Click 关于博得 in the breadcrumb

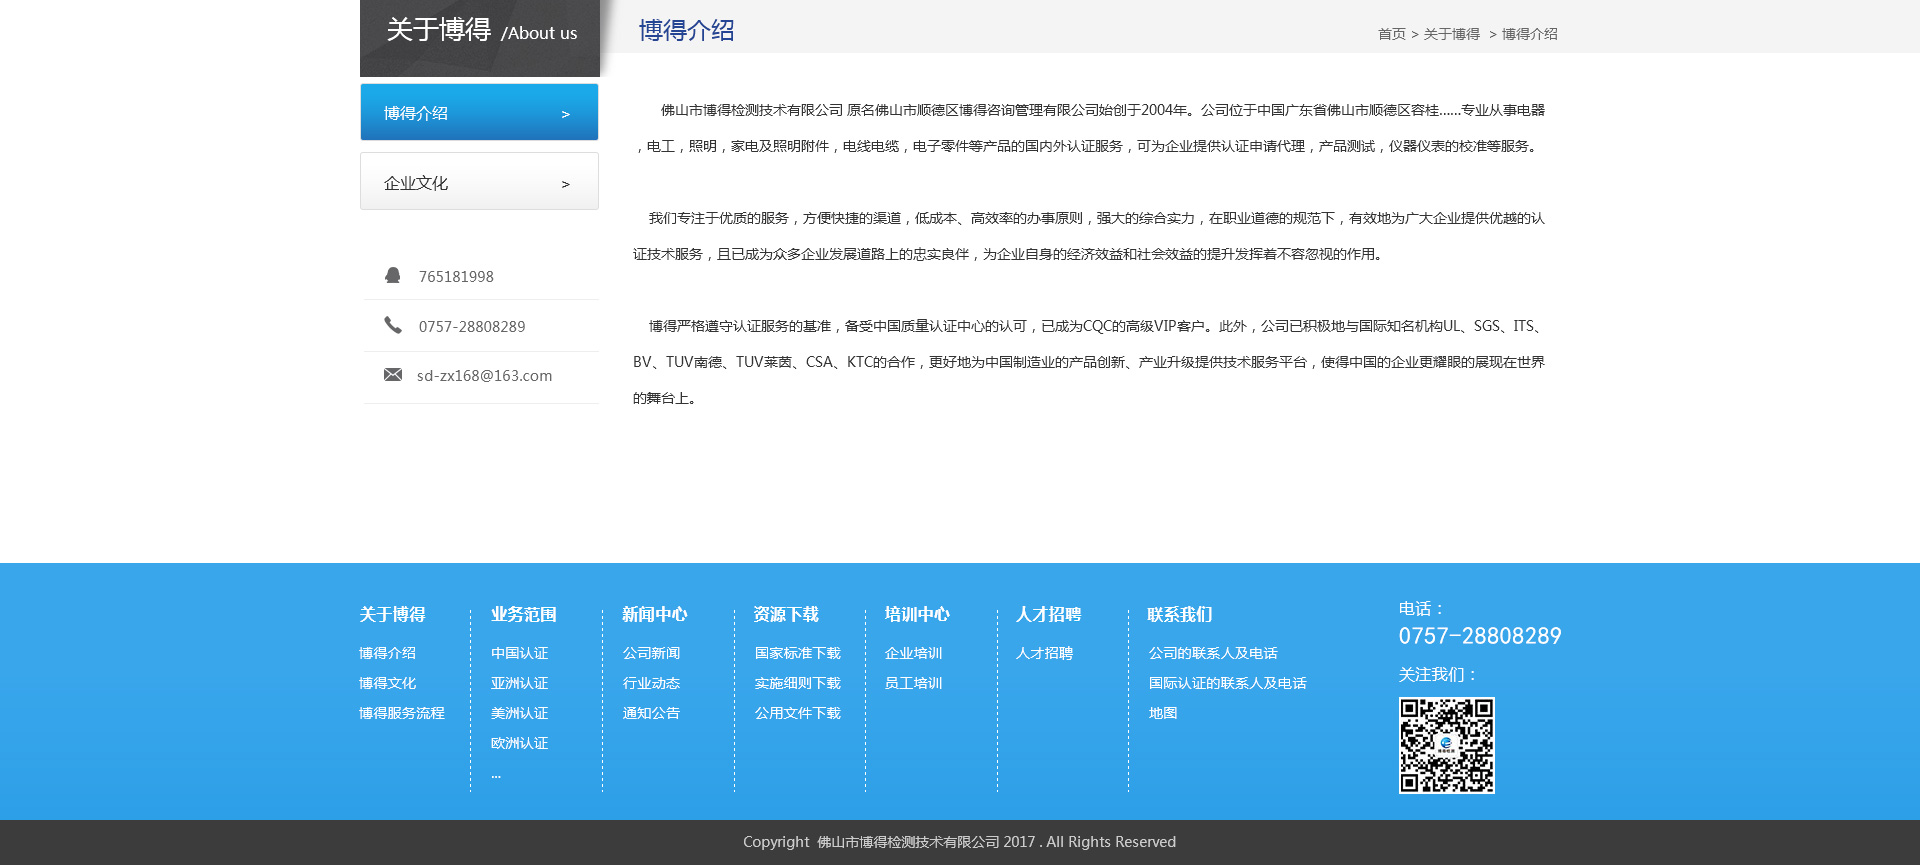click(x=1451, y=34)
